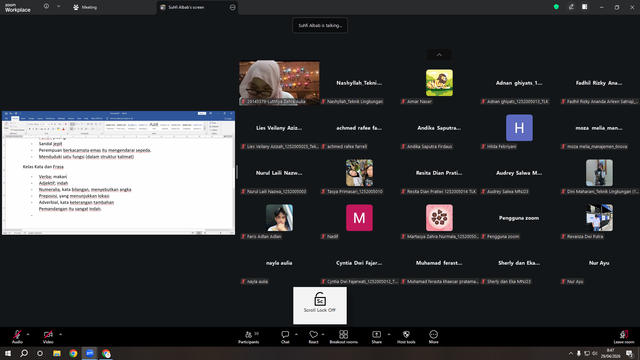Viewport: 640px width, 360px height.
Task: Click the Nashyllah_Tekni... participant tile
Action: (359, 83)
